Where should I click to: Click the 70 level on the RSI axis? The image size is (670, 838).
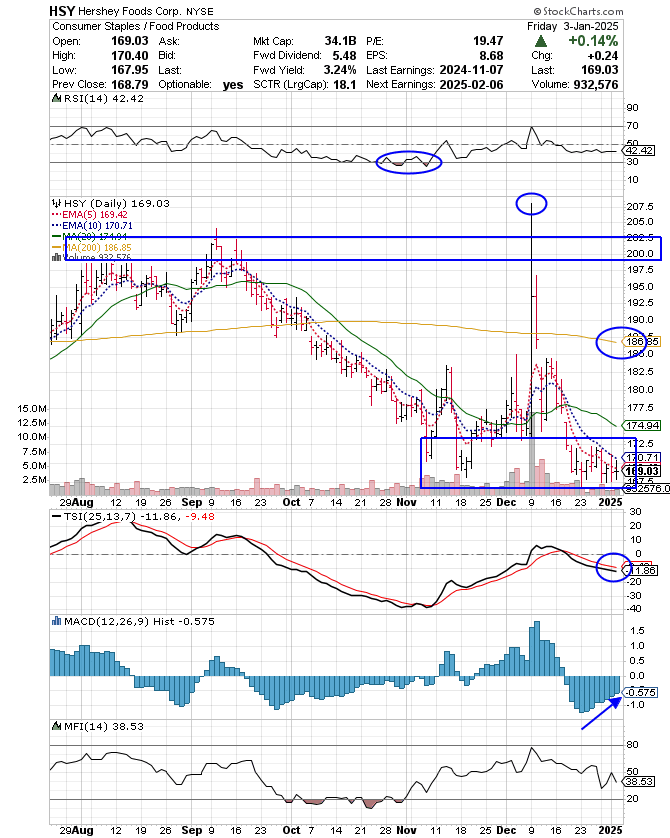point(632,126)
